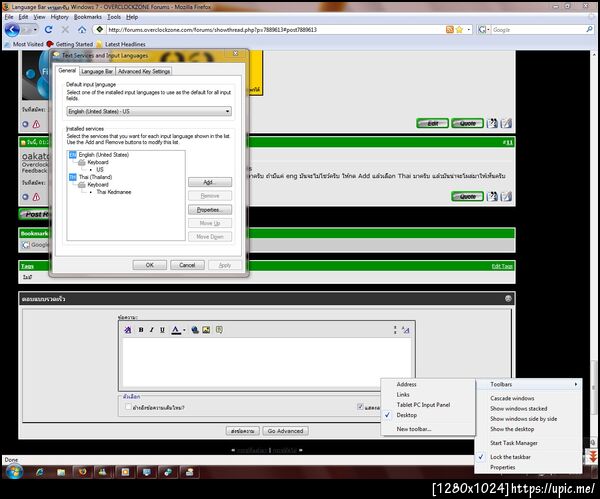This screenshot has height=499, width=600.
Task: Click the search magnifier in Google box
Action: [589, 29]
